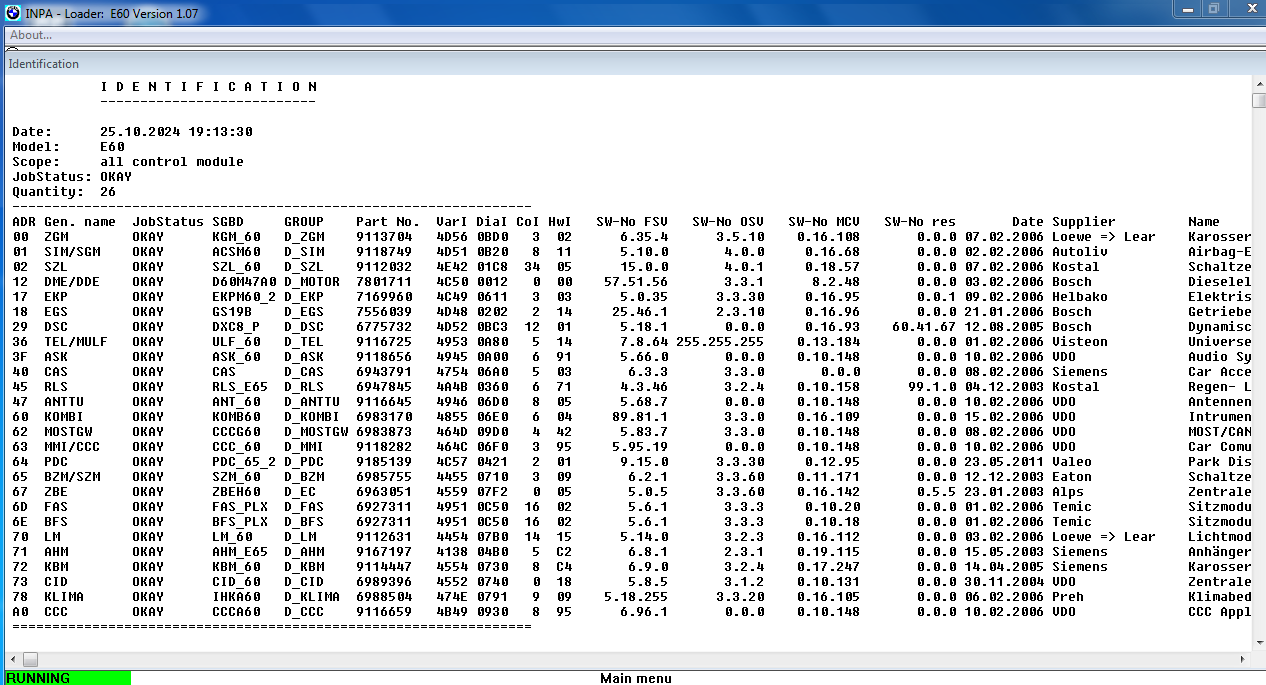Maximize the INPA window

pos(1215,9)
